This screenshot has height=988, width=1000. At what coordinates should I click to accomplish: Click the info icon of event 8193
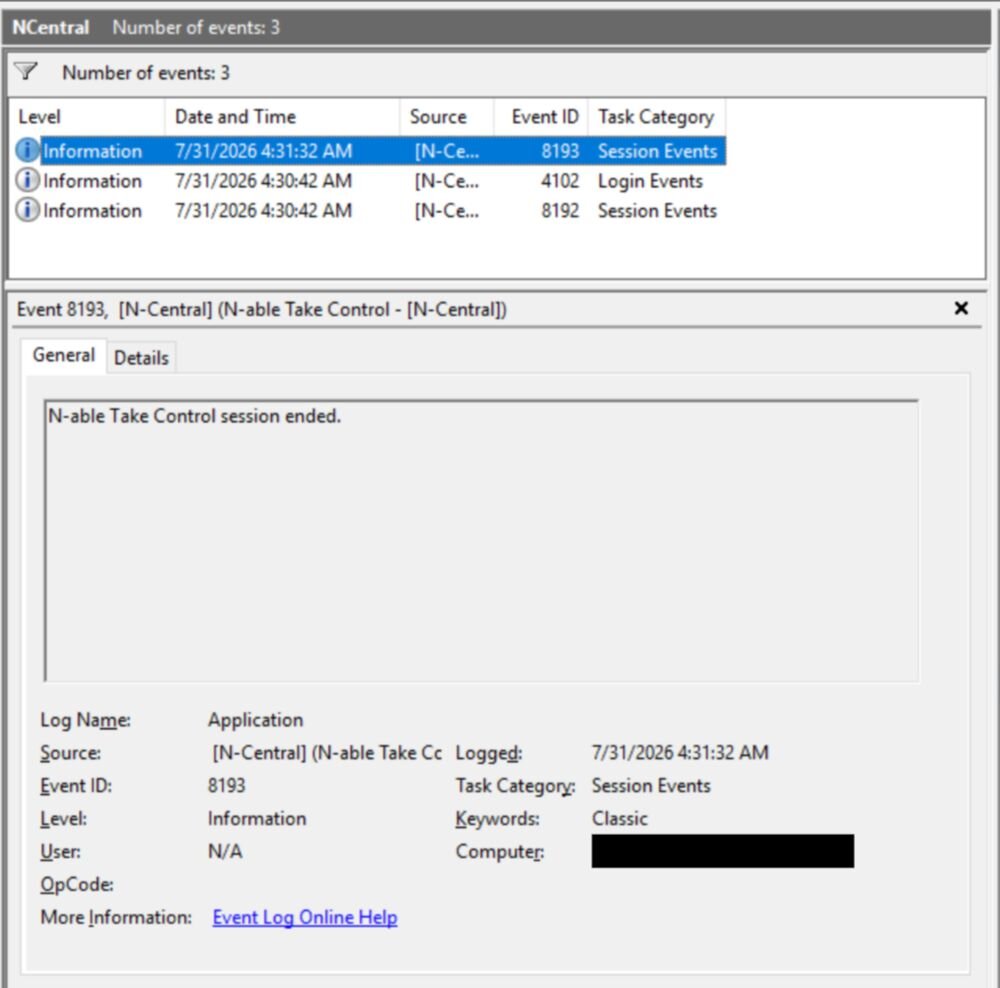click(27, 151)
